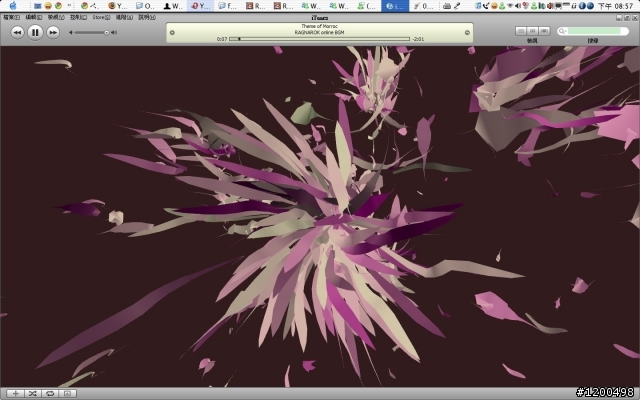Open the 進階(A) Advanced menu
640x400 pixels.
(124, 17)
